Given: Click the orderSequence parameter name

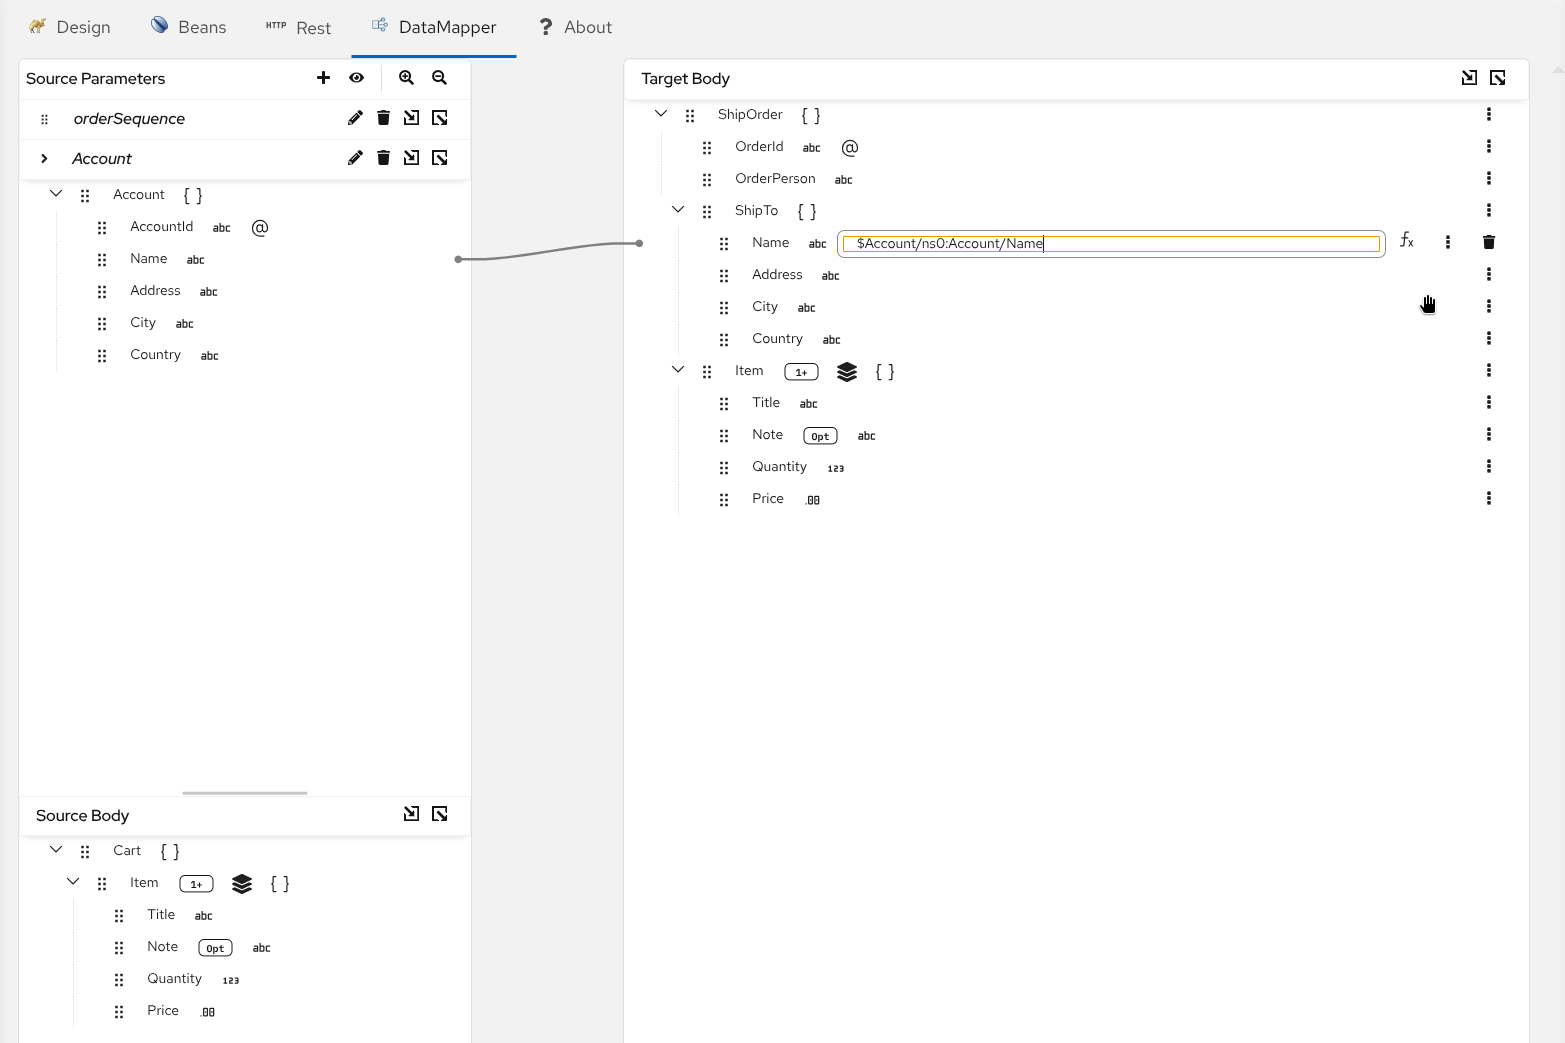Looking at the screenshot, I should click(x=129, y=118).
